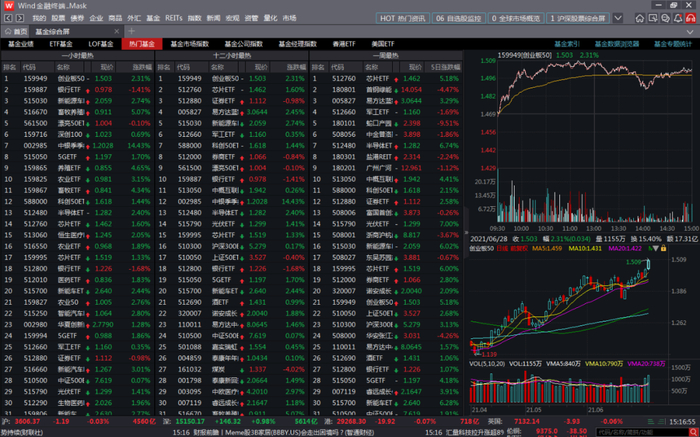Open the 我的 menu
The height and width of the screenshot is (437, 700).
pos(39,18)
